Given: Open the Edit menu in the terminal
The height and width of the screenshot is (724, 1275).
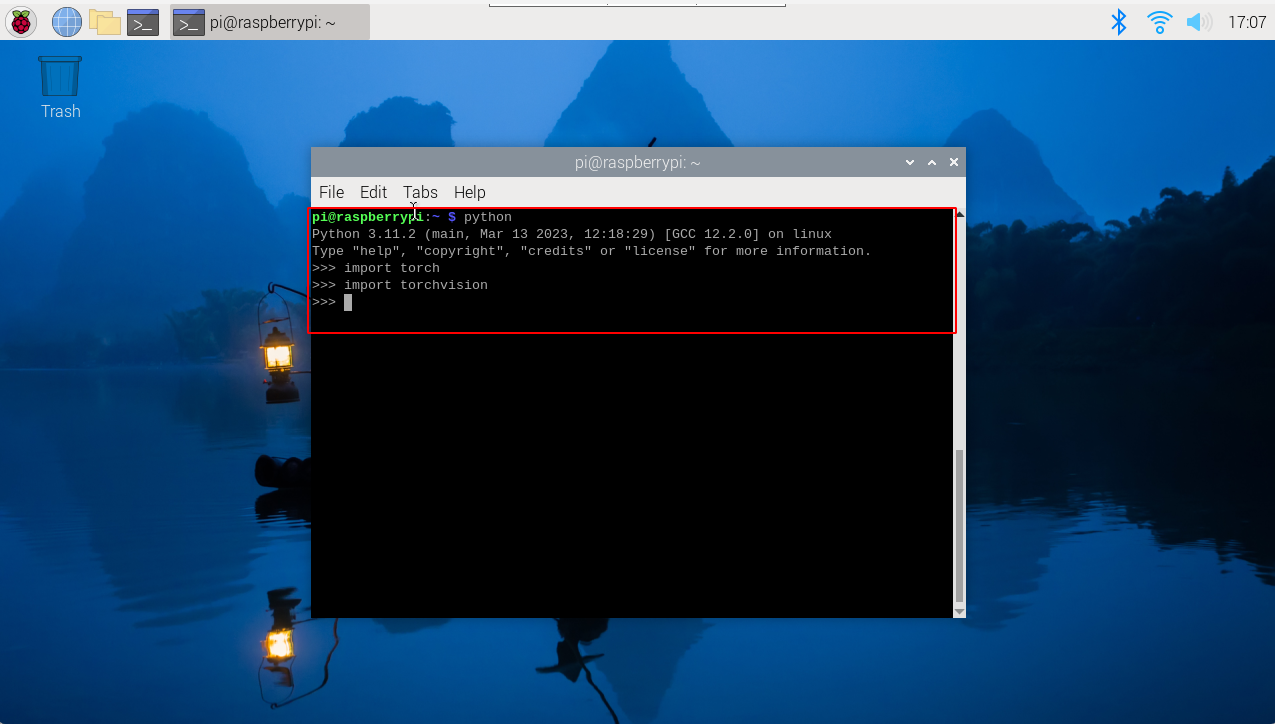Looking at the screenshot, I should click(x=373, y=192).
